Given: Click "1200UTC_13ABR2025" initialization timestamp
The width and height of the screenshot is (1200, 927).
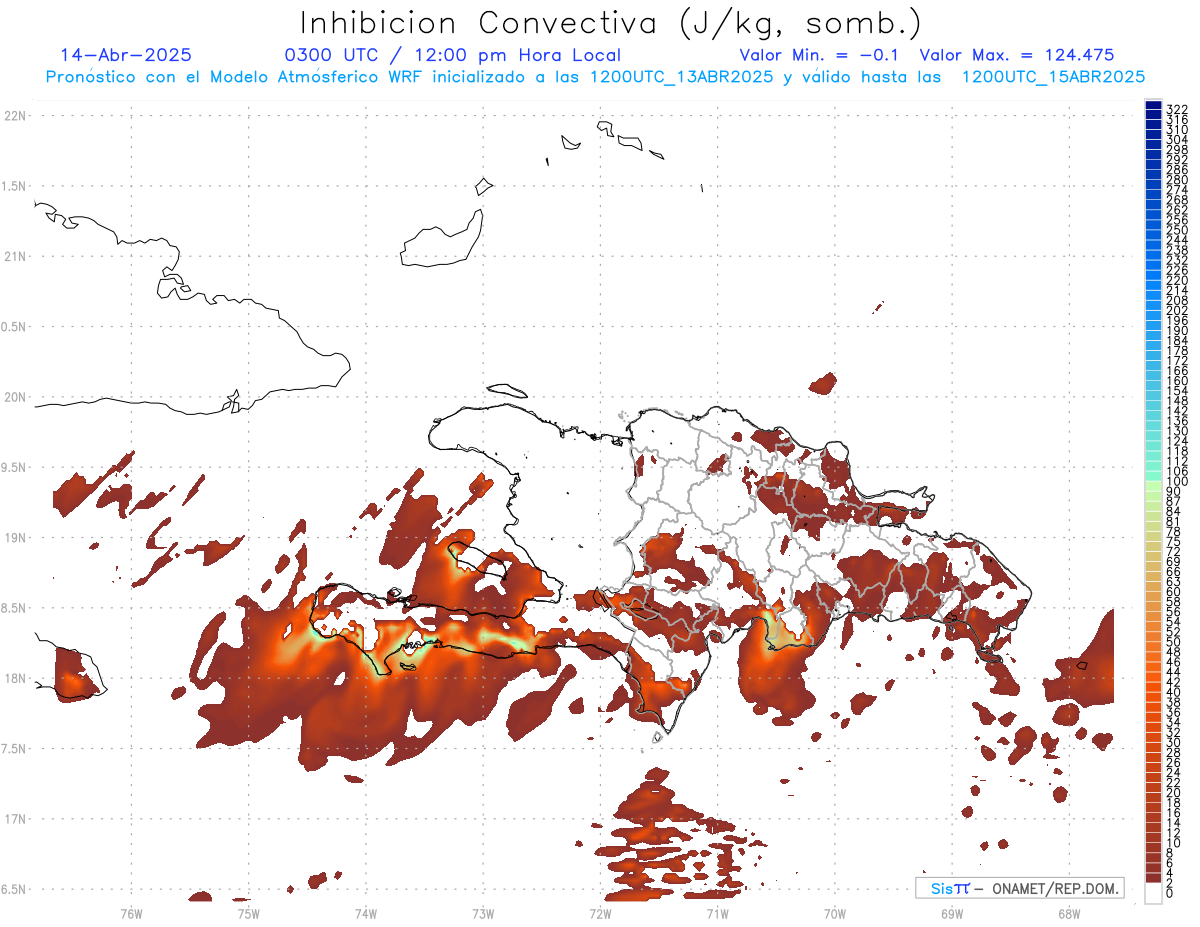Looking at the screenshot, I should pos(680,77).
